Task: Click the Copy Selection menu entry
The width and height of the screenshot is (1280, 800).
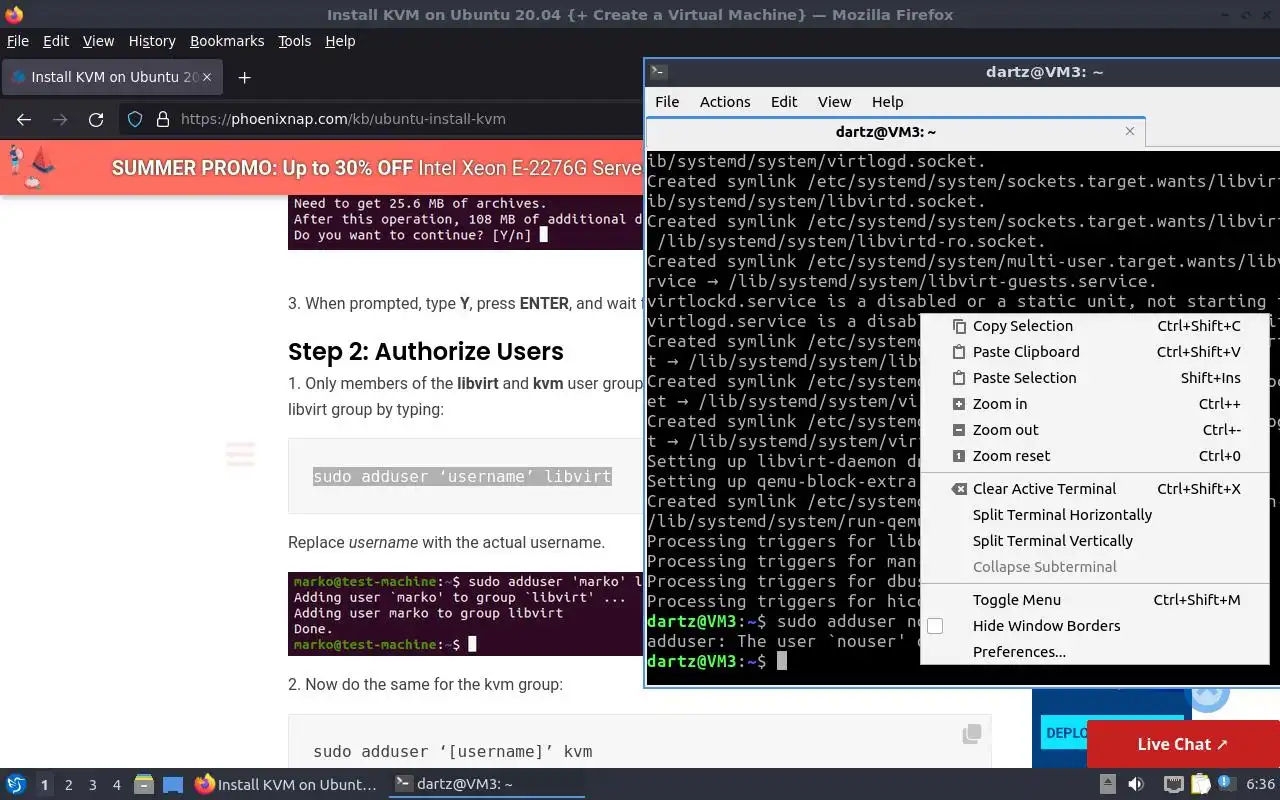Action: pos(1095,326)
